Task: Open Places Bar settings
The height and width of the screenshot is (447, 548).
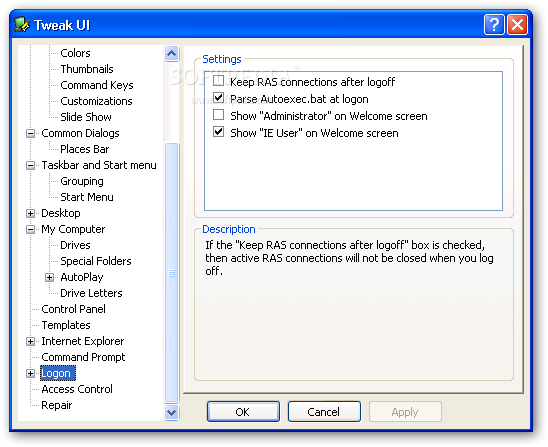Action: pos(85,149)
